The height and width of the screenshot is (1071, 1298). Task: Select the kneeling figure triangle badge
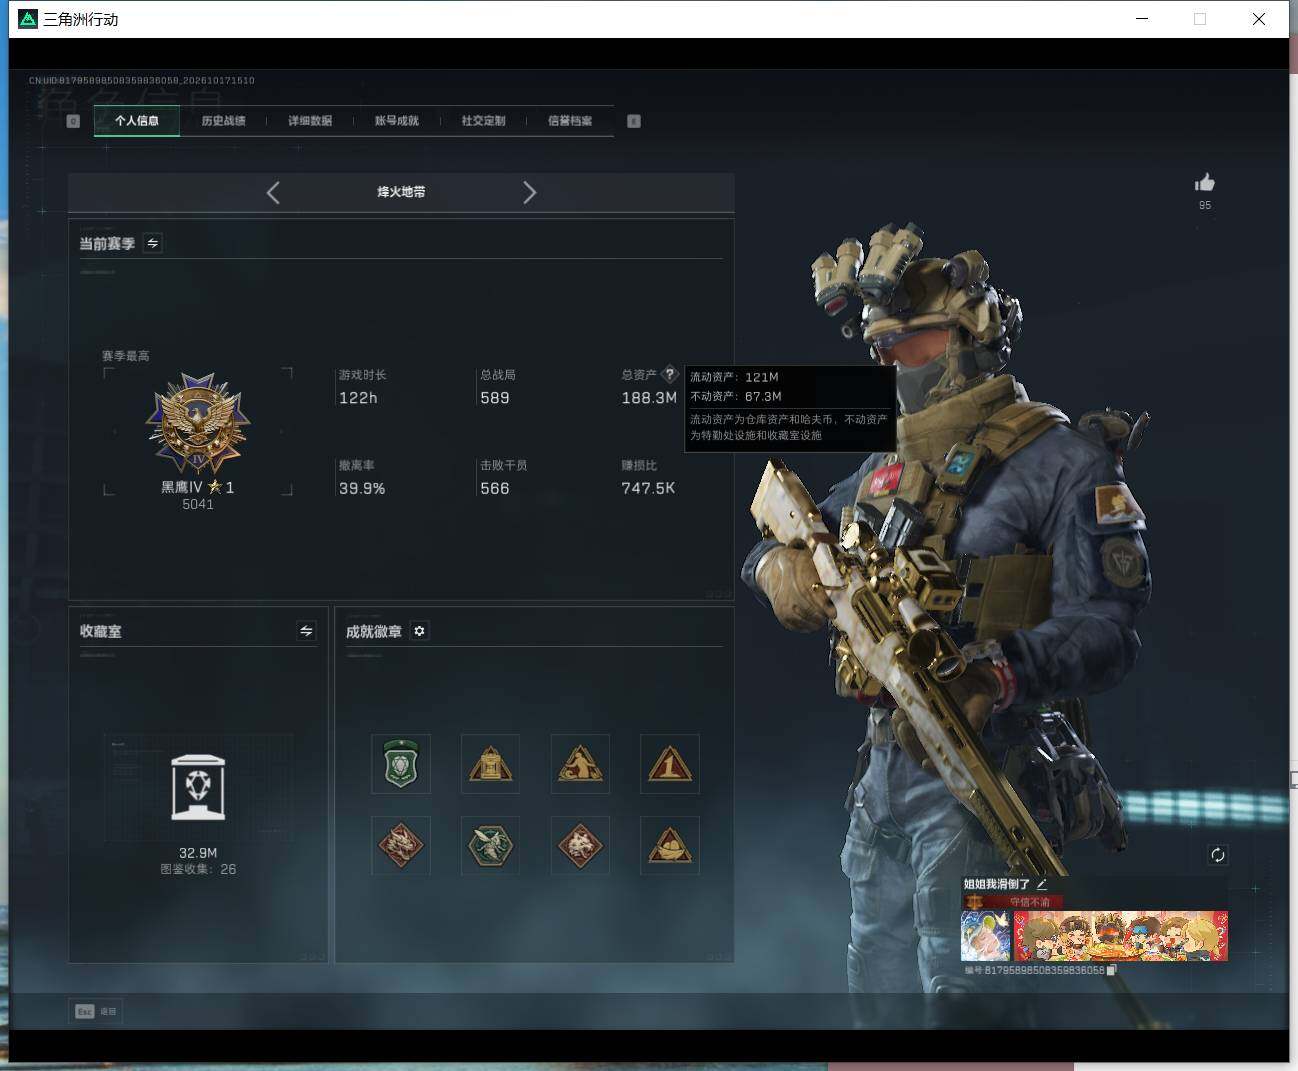(580, 764)
